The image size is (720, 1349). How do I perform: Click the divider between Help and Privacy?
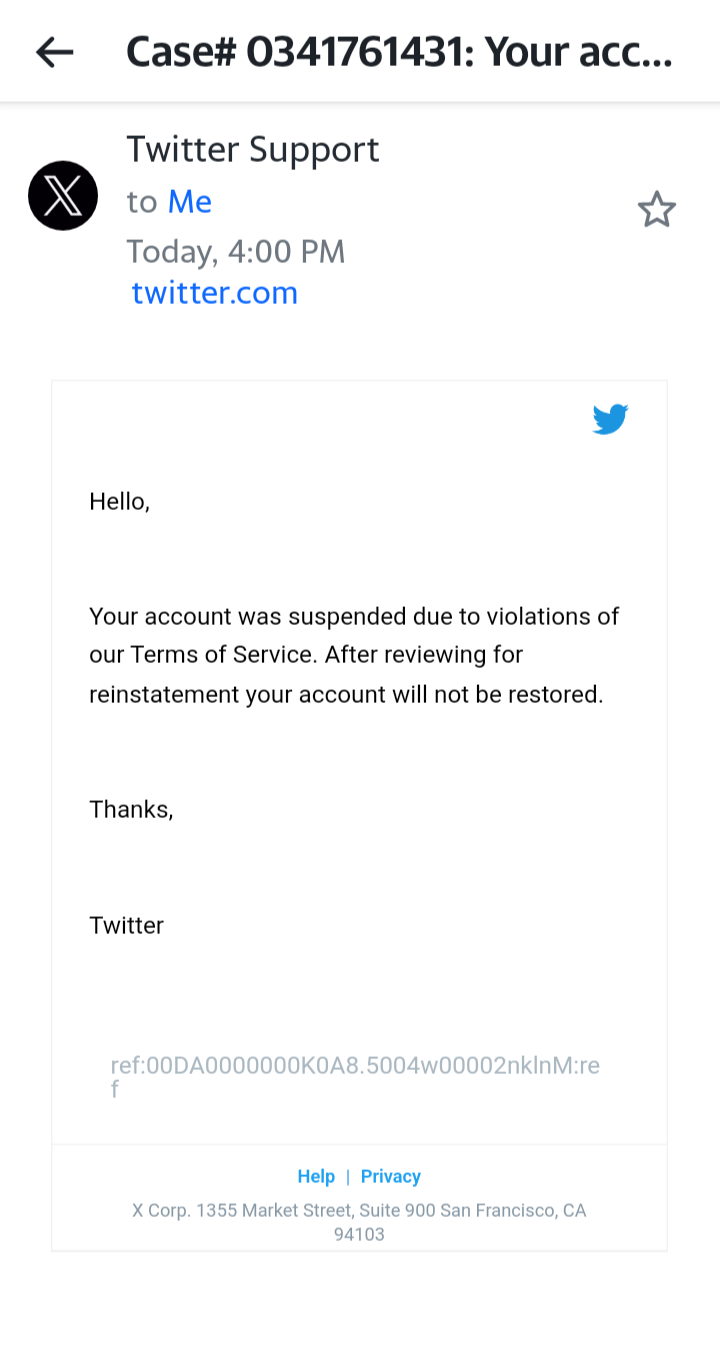click(348, 1176)
